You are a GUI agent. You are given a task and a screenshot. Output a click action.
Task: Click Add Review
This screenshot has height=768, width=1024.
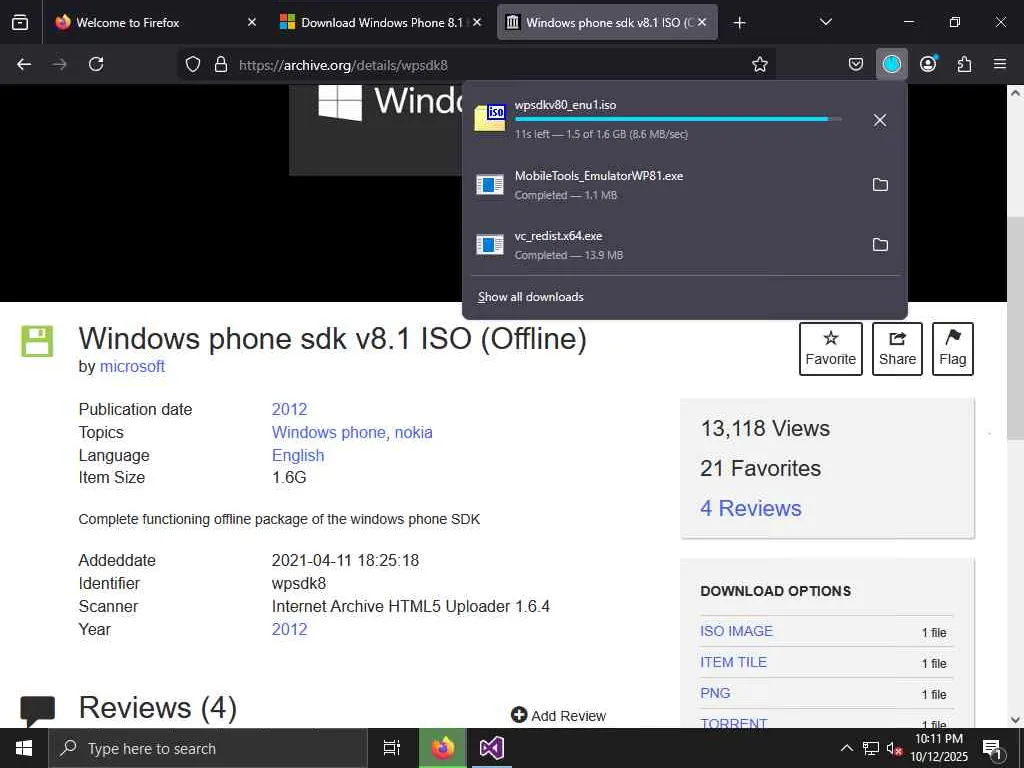(559, 716)
